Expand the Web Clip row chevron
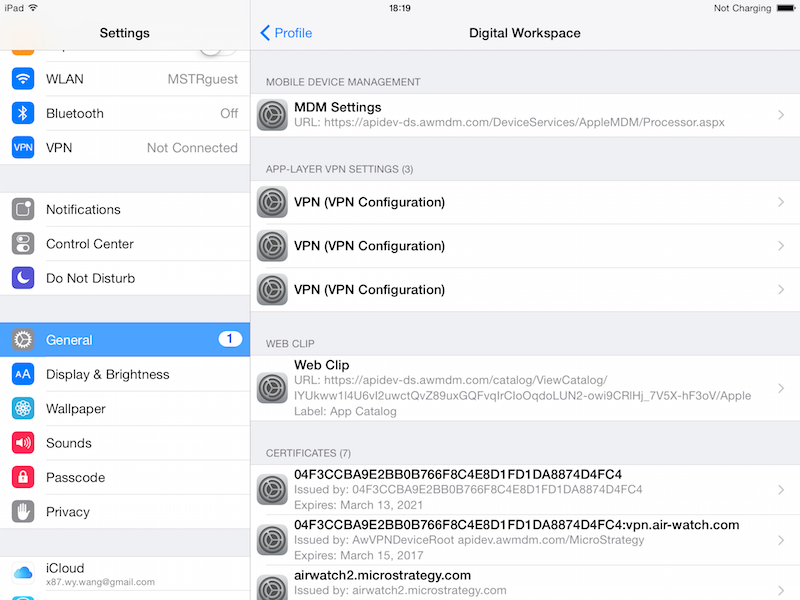 point(781,388)
